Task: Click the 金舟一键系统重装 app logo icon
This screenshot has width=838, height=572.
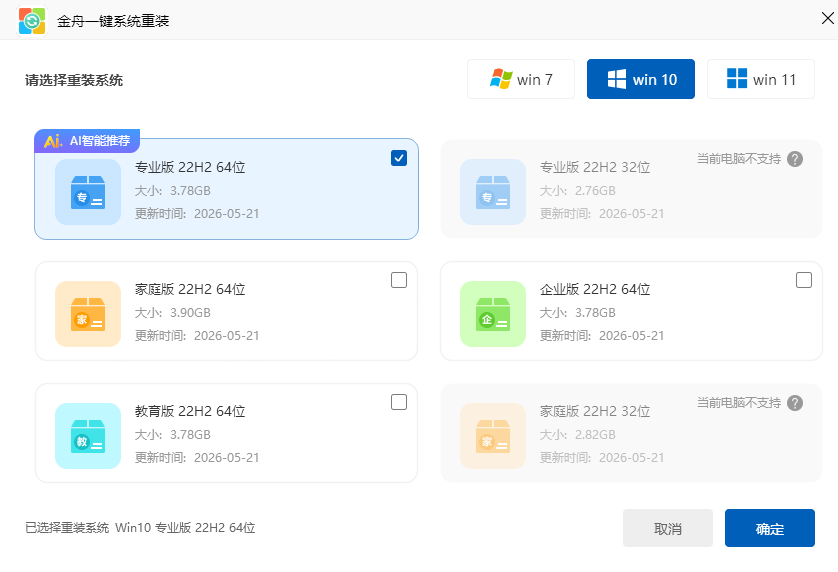Action: point(32,21)
